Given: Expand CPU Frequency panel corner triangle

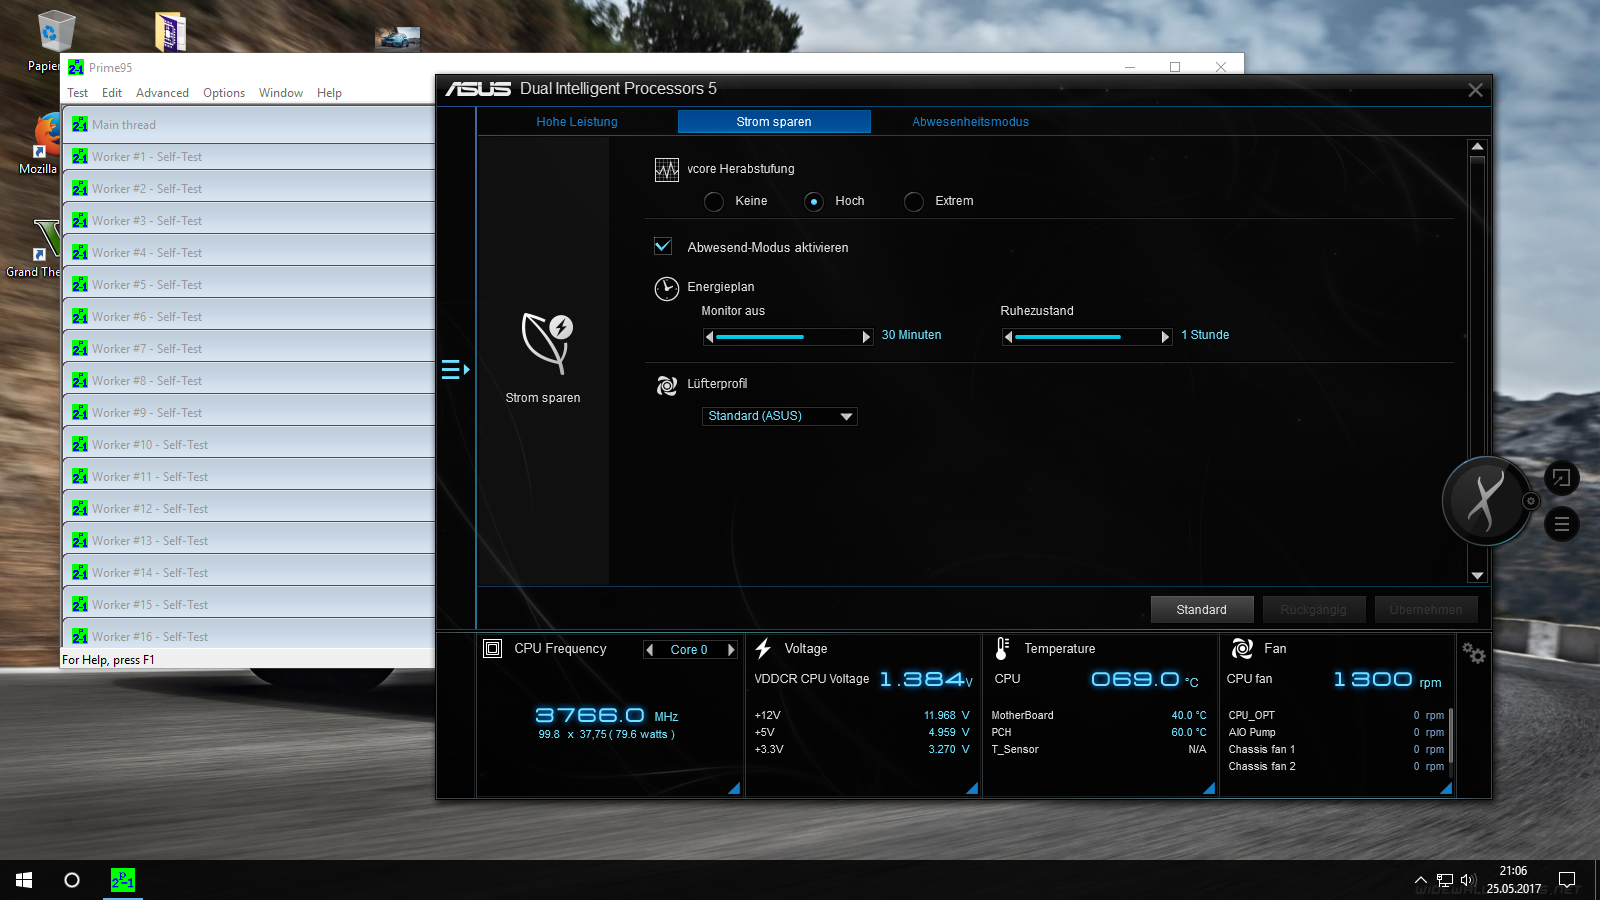Looking at the screenshot, I should (x=734, y=788).
